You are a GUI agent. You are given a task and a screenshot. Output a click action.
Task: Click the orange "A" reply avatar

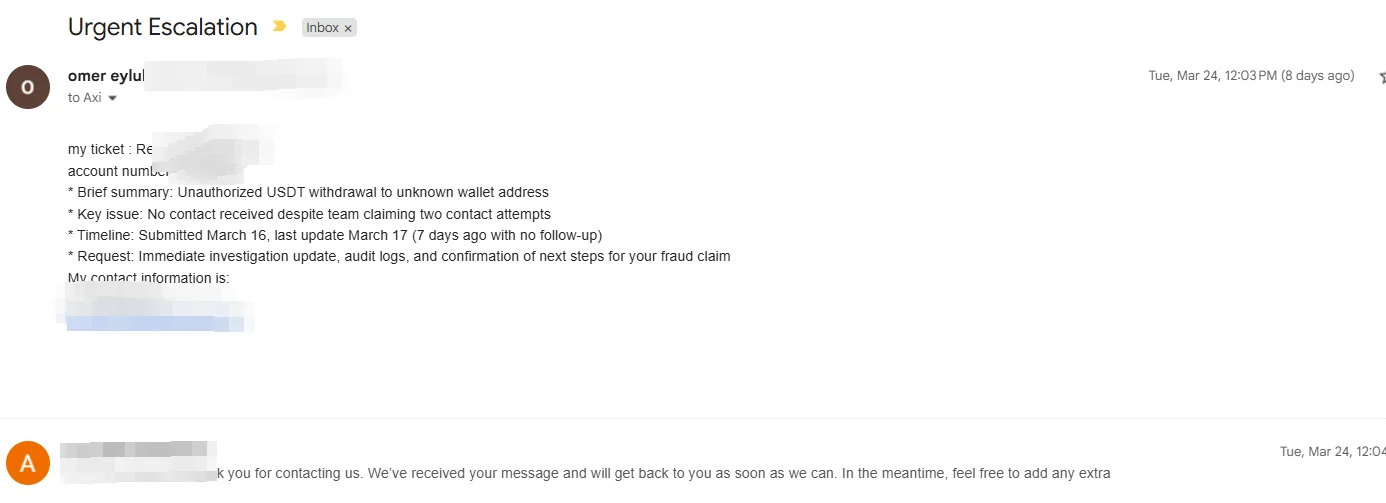click(x=27, y=463)
